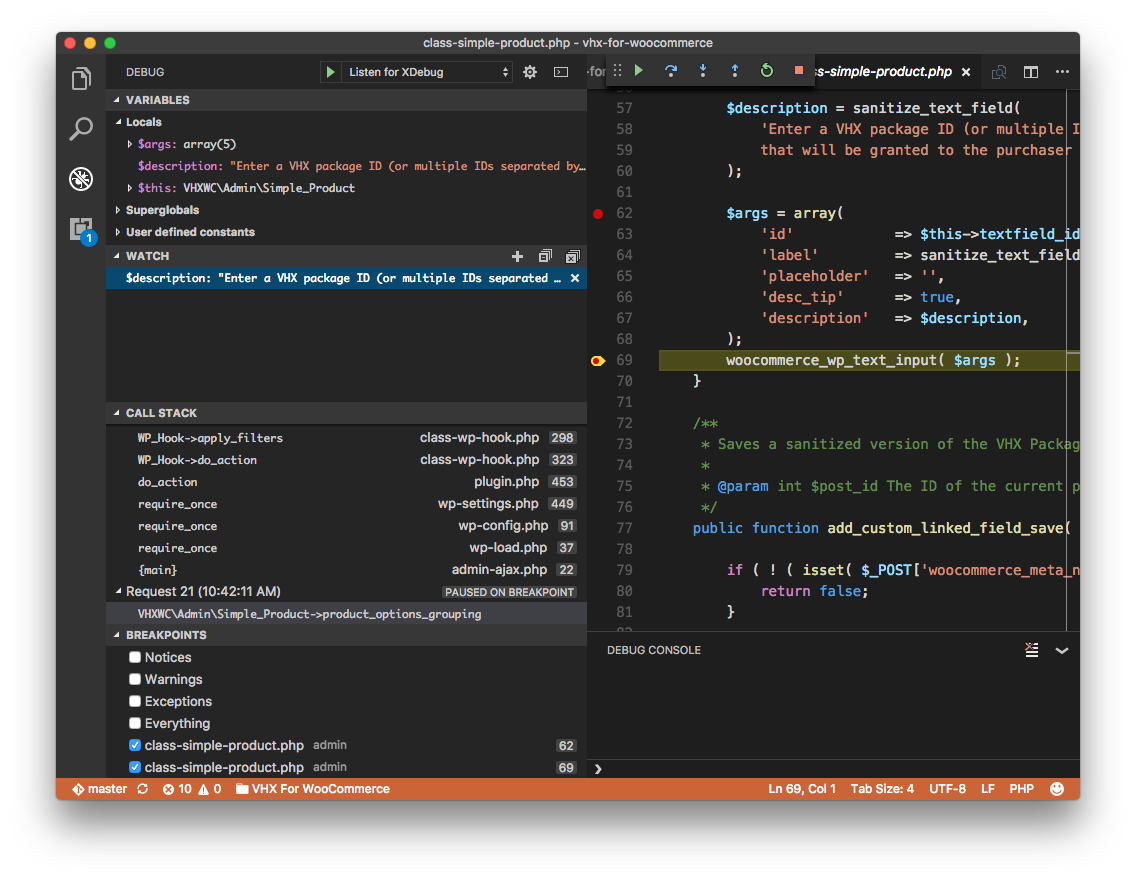Open the Extensions view showing a badge
Viewport: 1136px width, 880px height.
click(81, 229)
